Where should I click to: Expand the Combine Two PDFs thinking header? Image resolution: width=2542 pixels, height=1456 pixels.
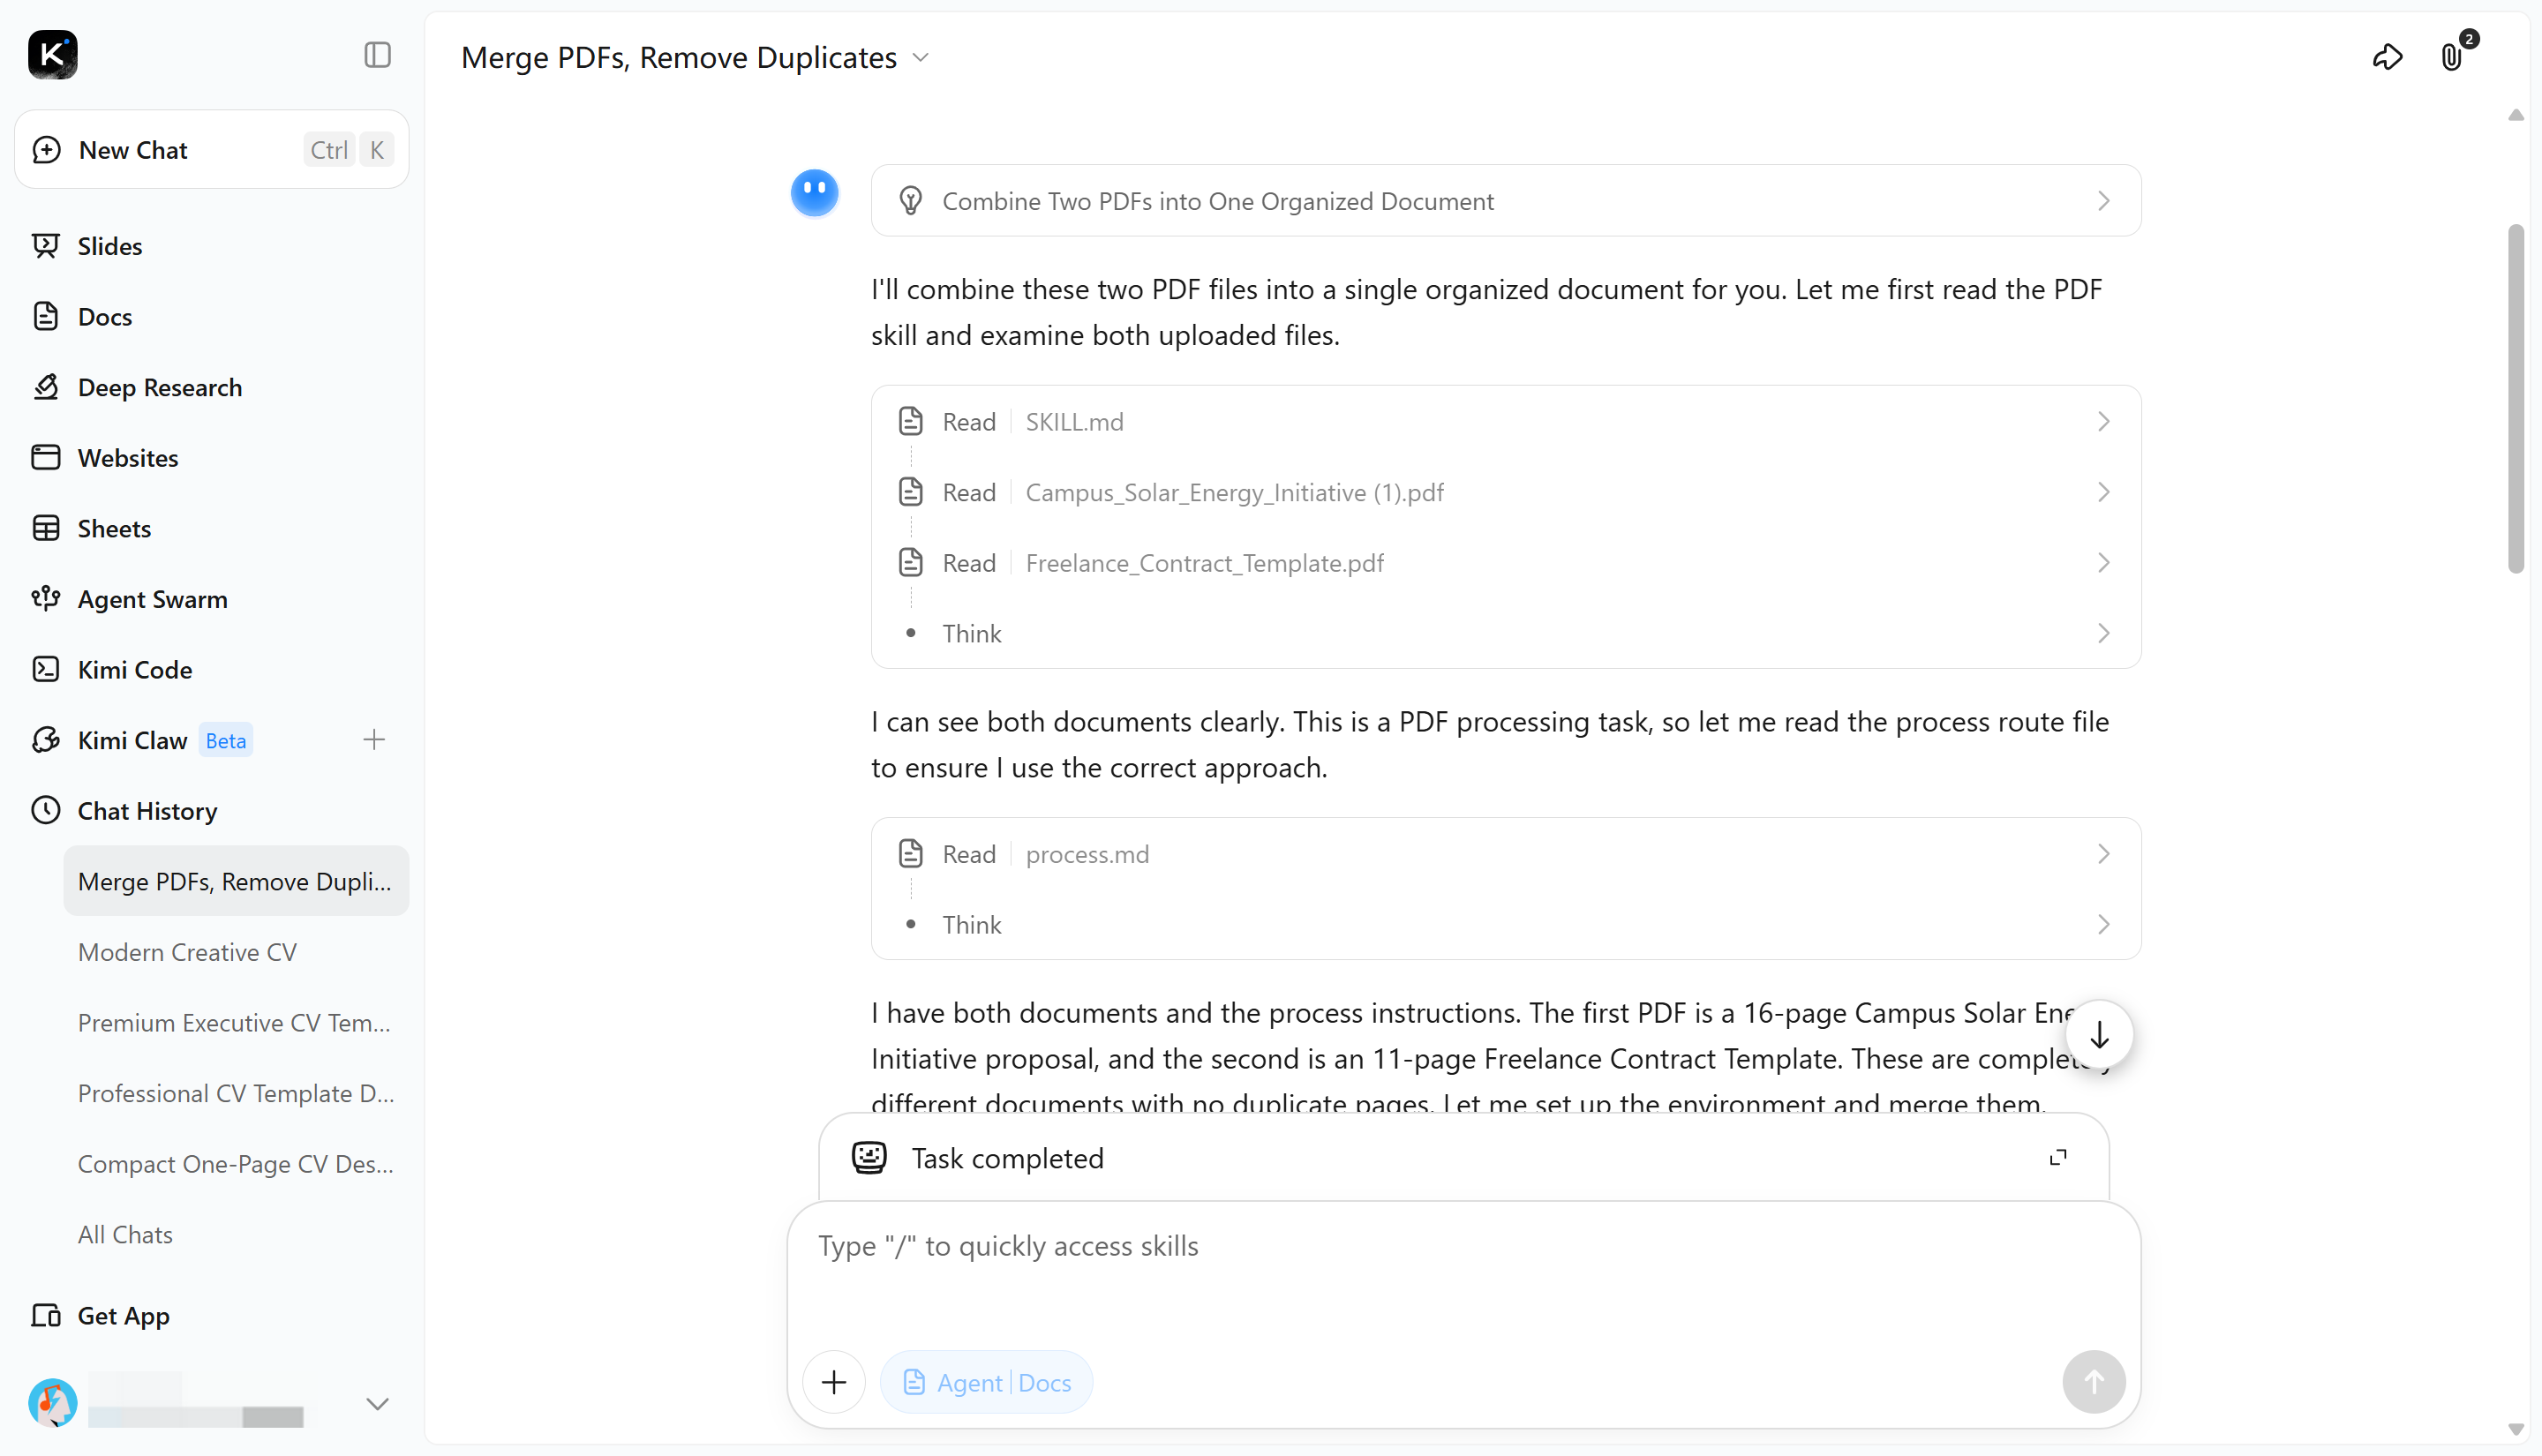pos(1505,201)
